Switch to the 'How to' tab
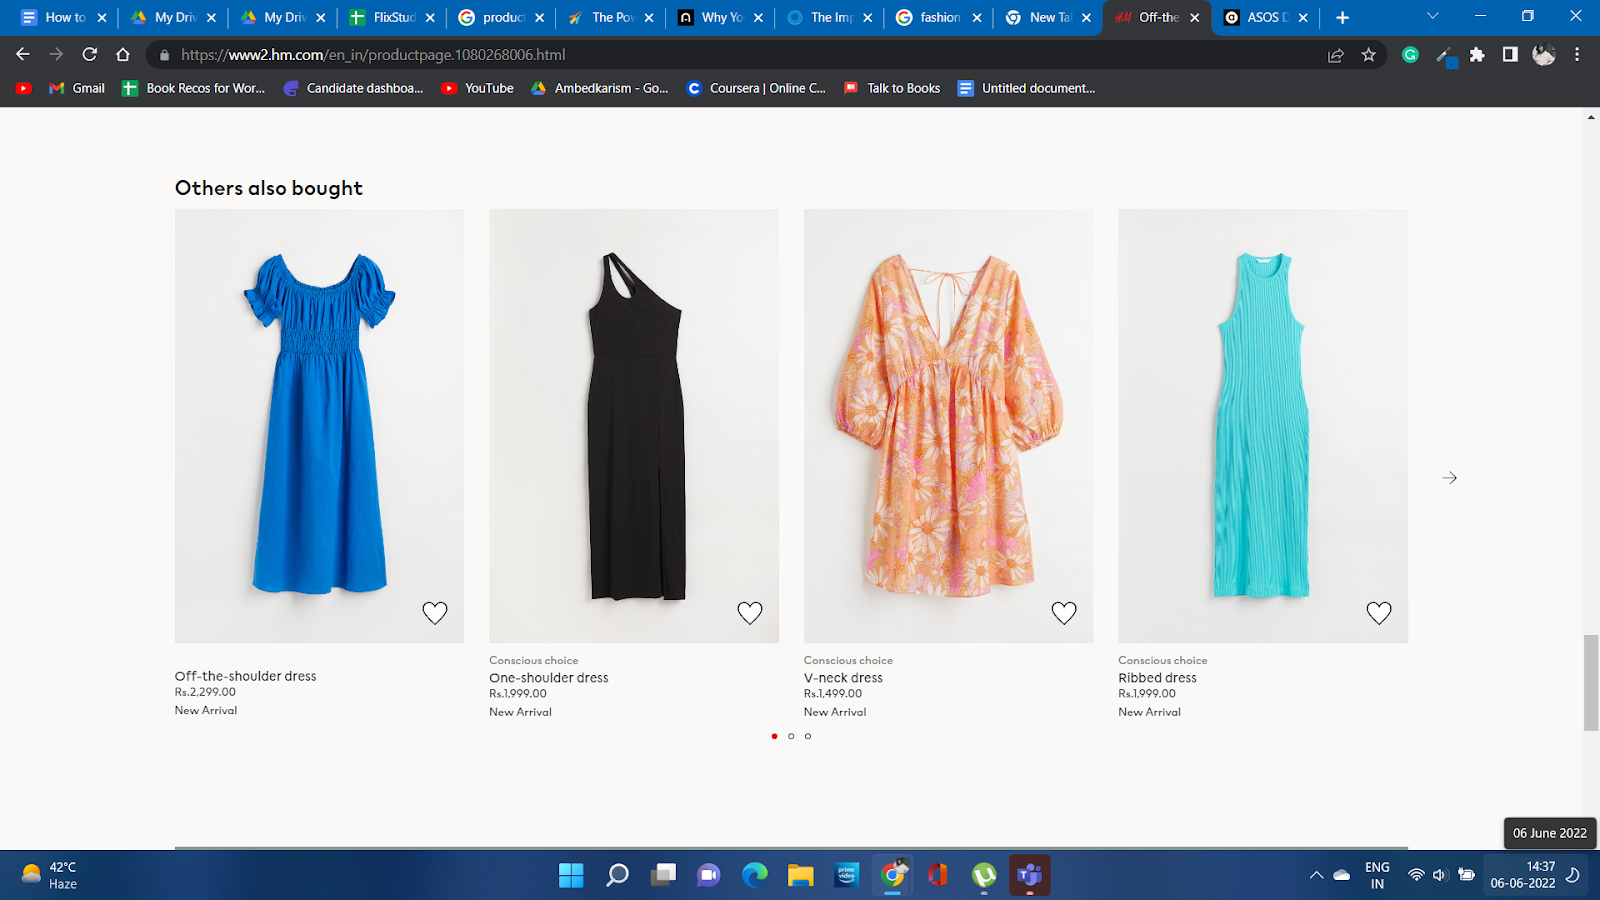Image resolution: width=1600 pixels, height=900 pixels. click(64, 17)
